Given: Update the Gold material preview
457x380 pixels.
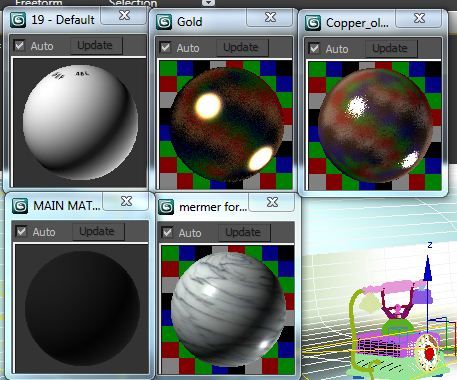Looking at the screenshot, I should [x=241, y=47].
